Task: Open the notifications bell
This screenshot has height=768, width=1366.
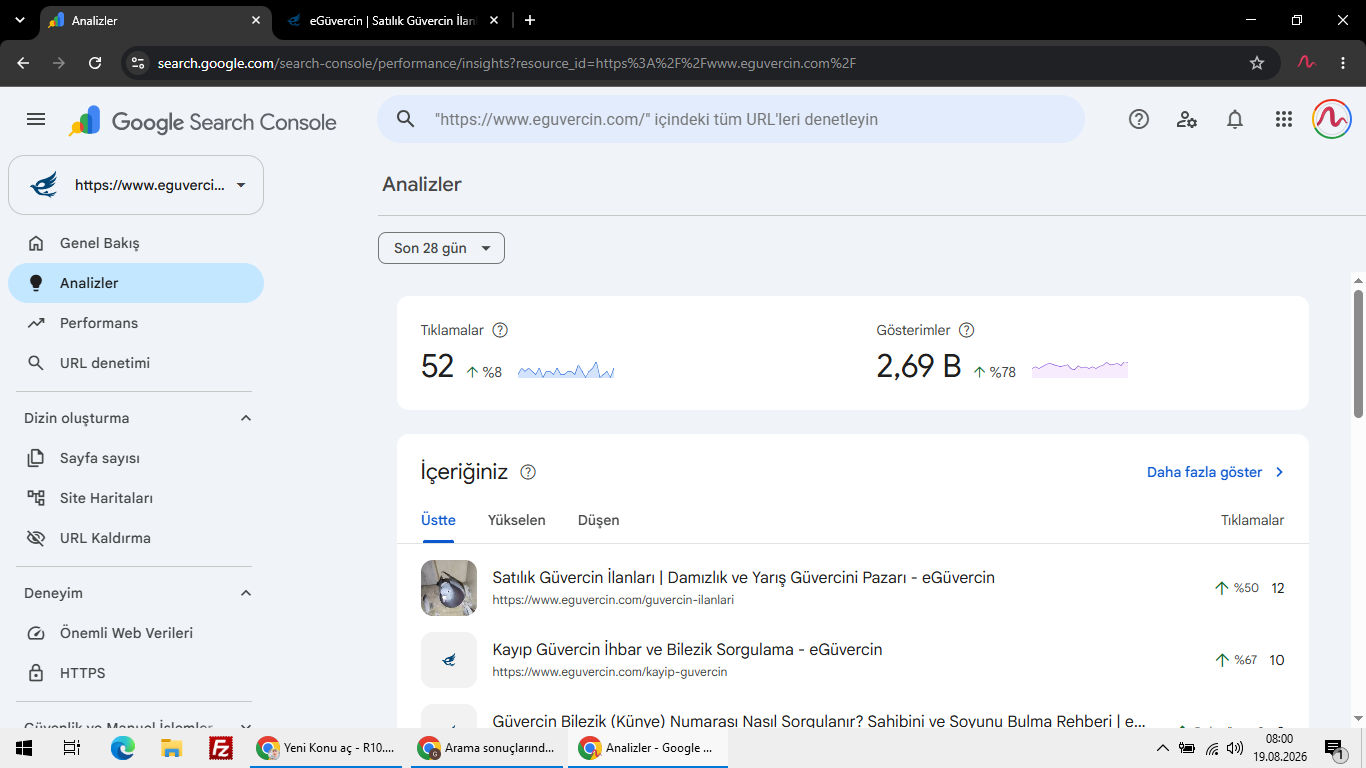Action: click(1235, 120)
